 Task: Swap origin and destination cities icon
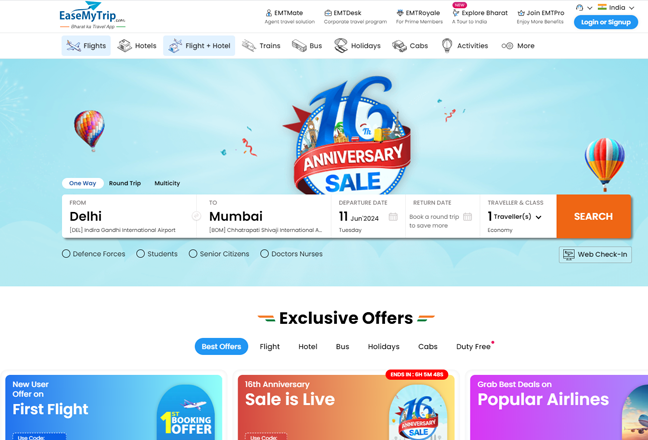(196, 216)
